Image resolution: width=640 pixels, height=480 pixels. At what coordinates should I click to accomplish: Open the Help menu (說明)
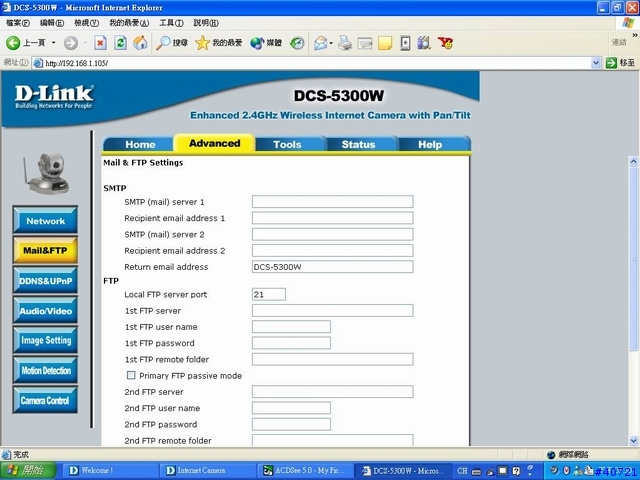click(x=206, y=23)
